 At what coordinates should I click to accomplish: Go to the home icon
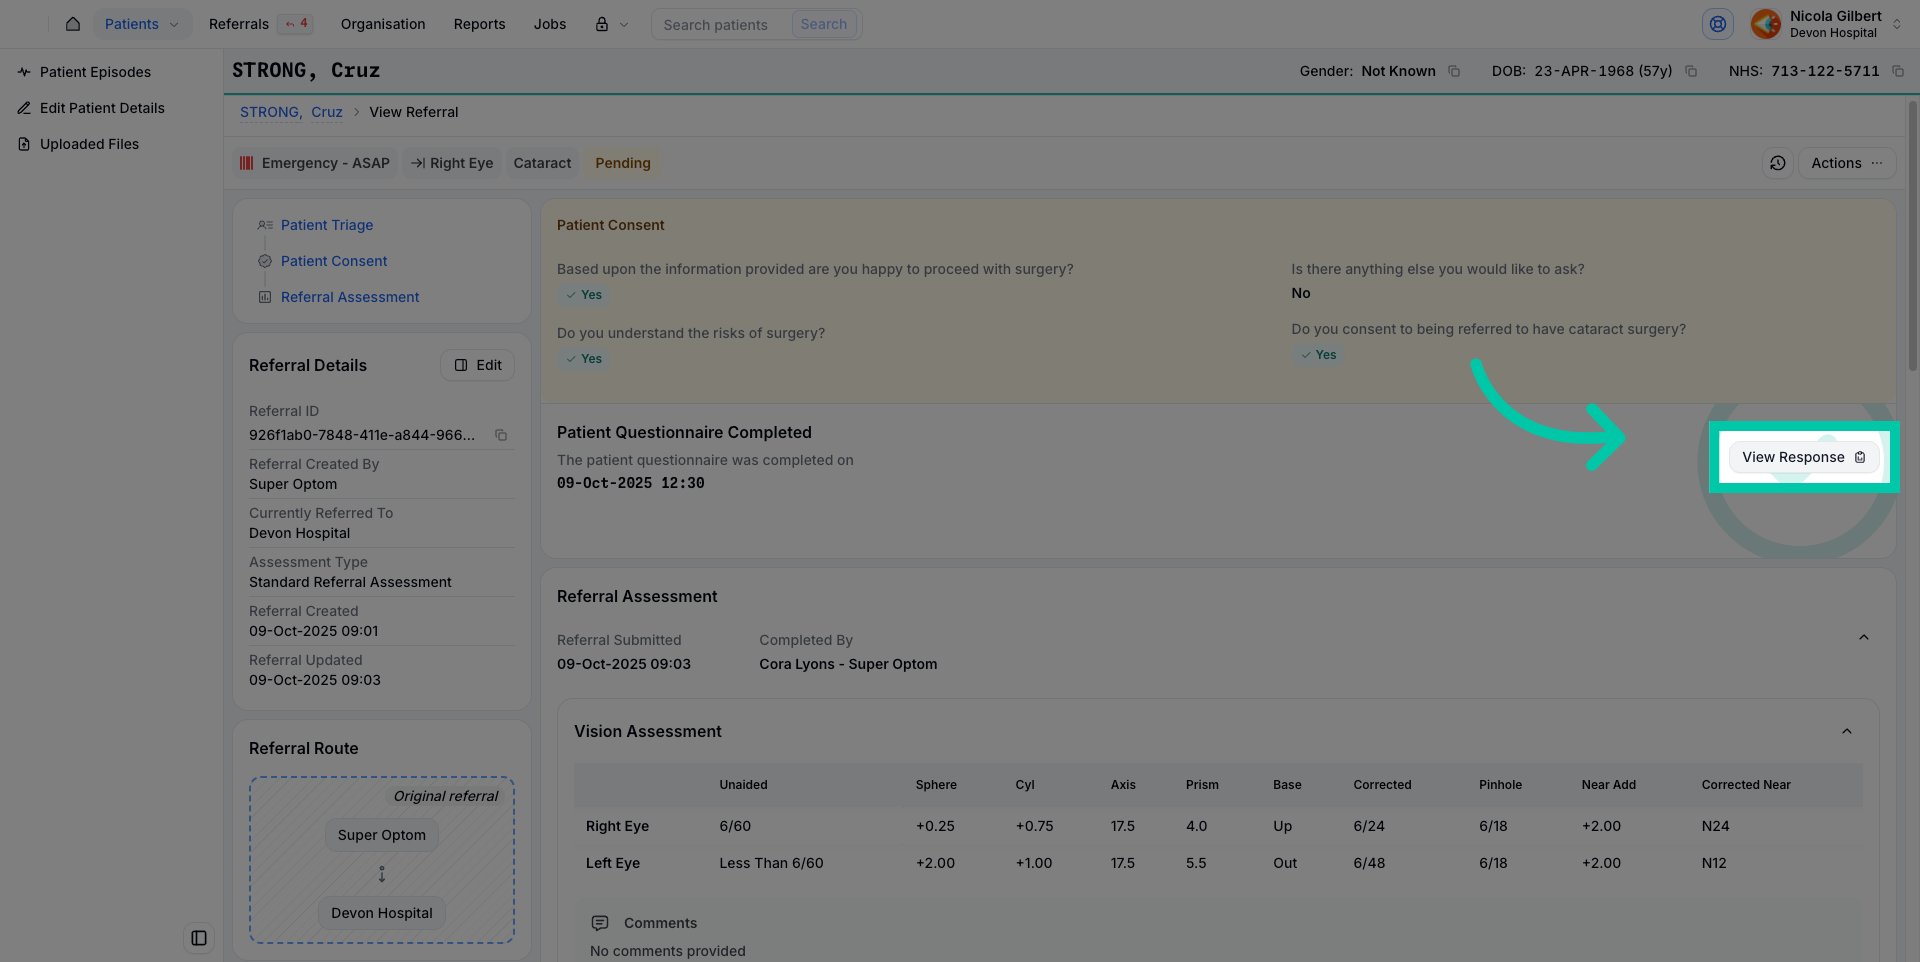tap(73, 24)
